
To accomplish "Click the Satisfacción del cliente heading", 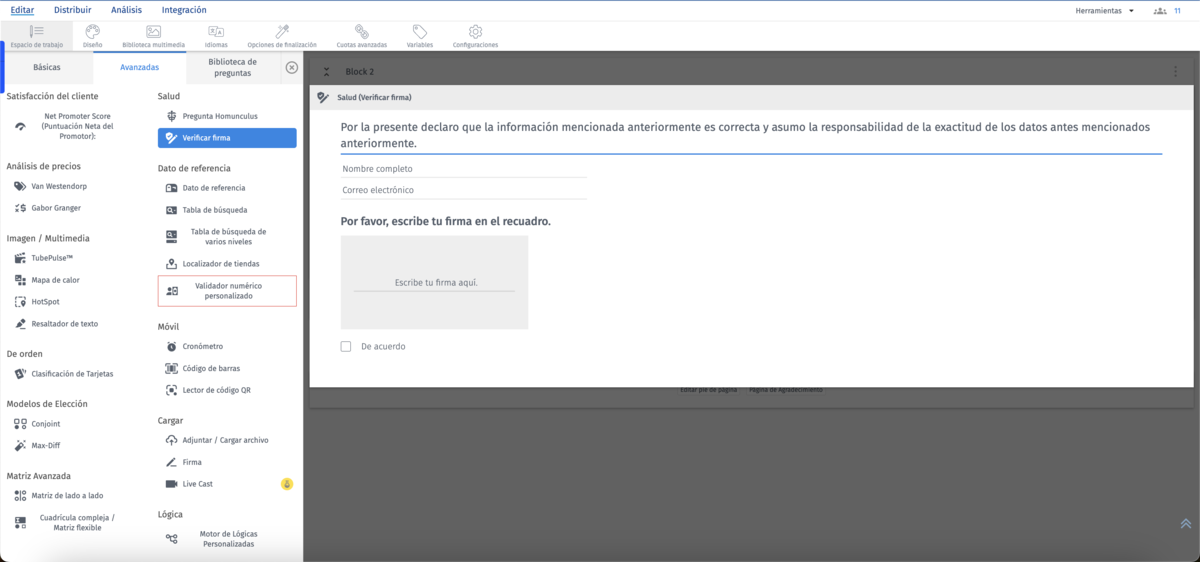I will click(52, 96).
